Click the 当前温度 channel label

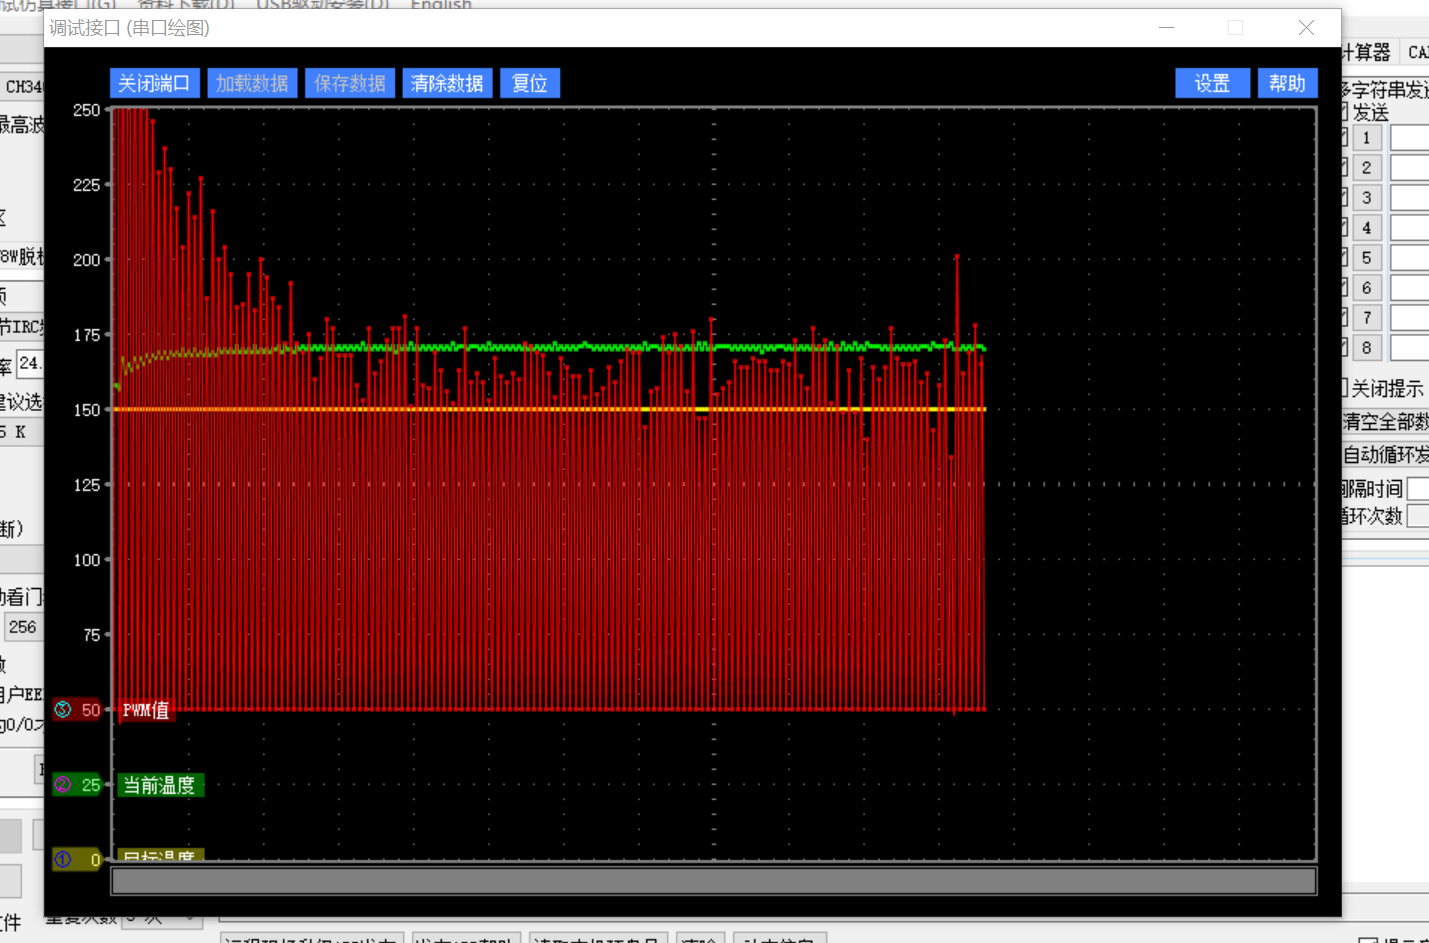click(160, 785)
